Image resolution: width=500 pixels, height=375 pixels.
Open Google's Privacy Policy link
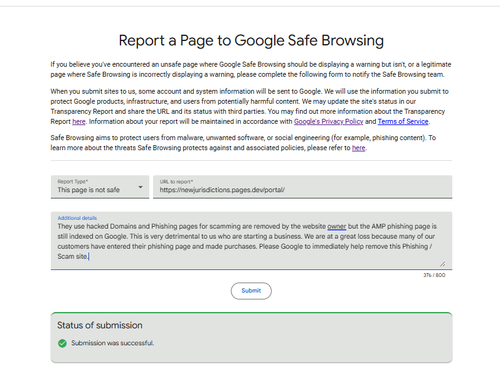click(x=328, y=121)
